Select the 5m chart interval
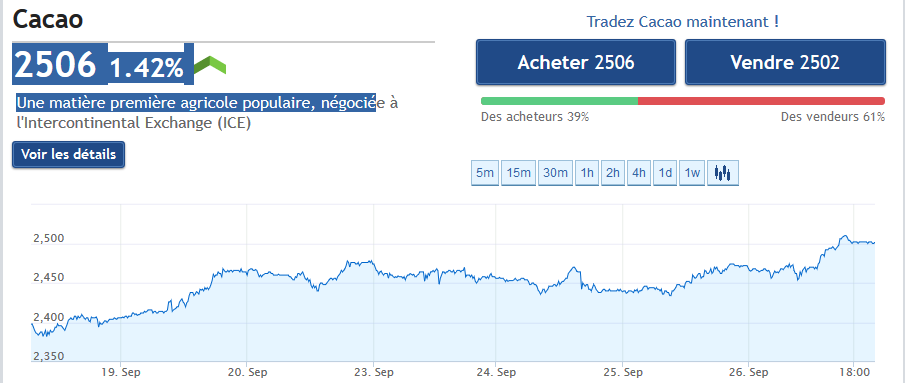Image resolution: width=905 pixels, height=383 pixels. (x=485, y=172)
